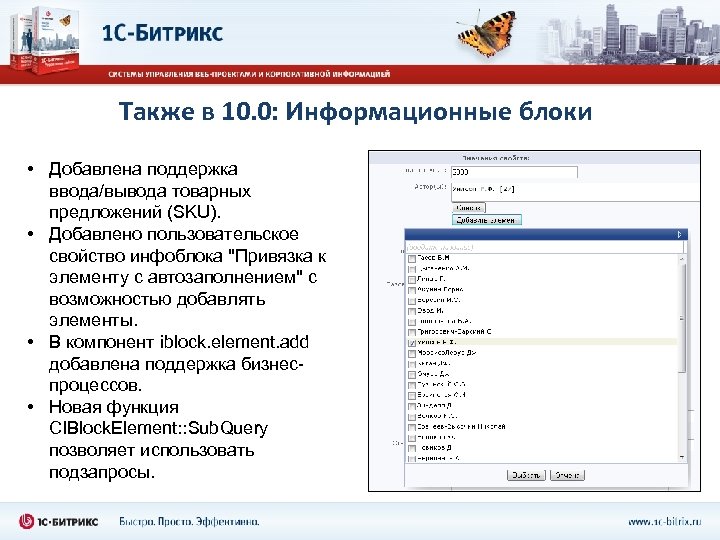Click the text iblock.element.add

234,342
